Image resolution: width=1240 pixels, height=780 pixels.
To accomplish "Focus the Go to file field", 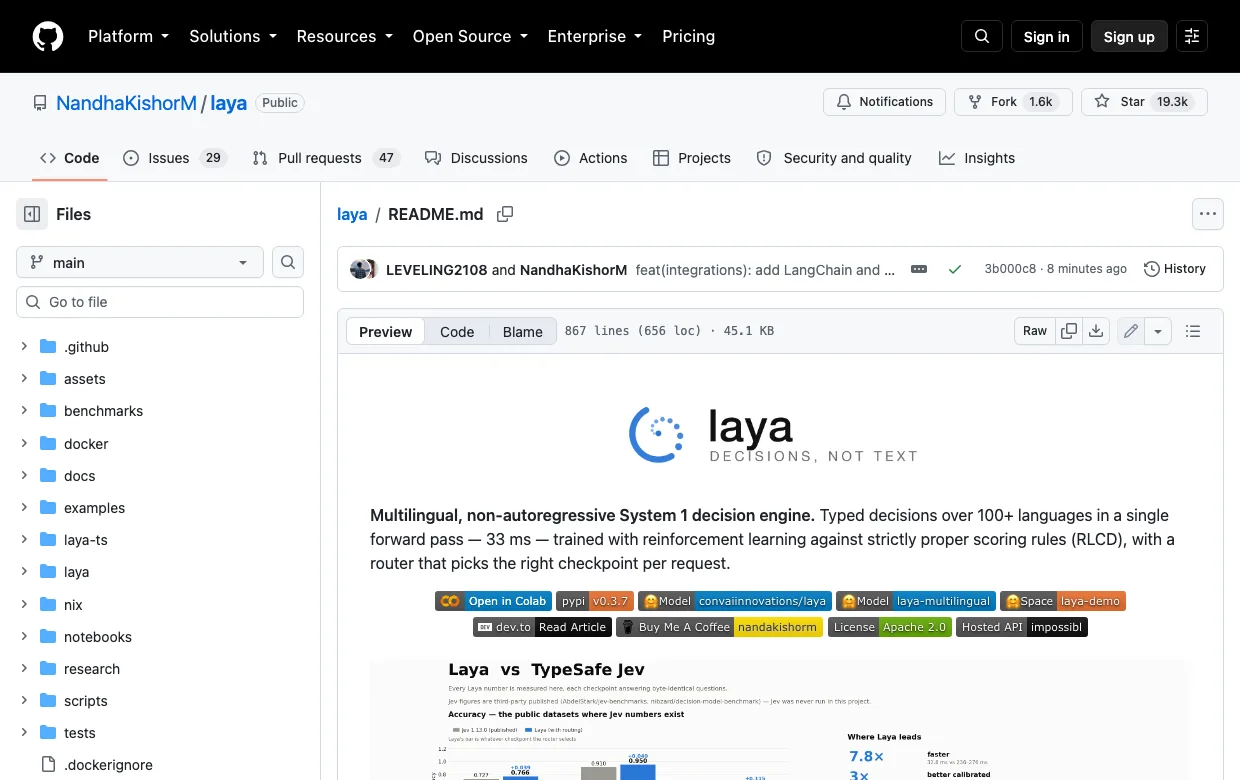I will pyautogui.click(x=160, y=302).
